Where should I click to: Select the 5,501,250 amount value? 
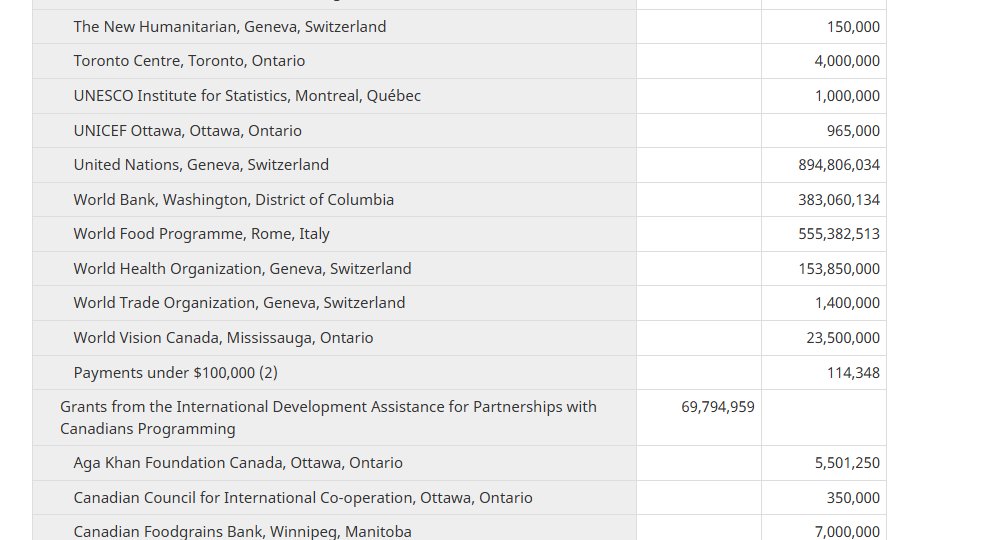pyautogui.click(x=847, y=463)
